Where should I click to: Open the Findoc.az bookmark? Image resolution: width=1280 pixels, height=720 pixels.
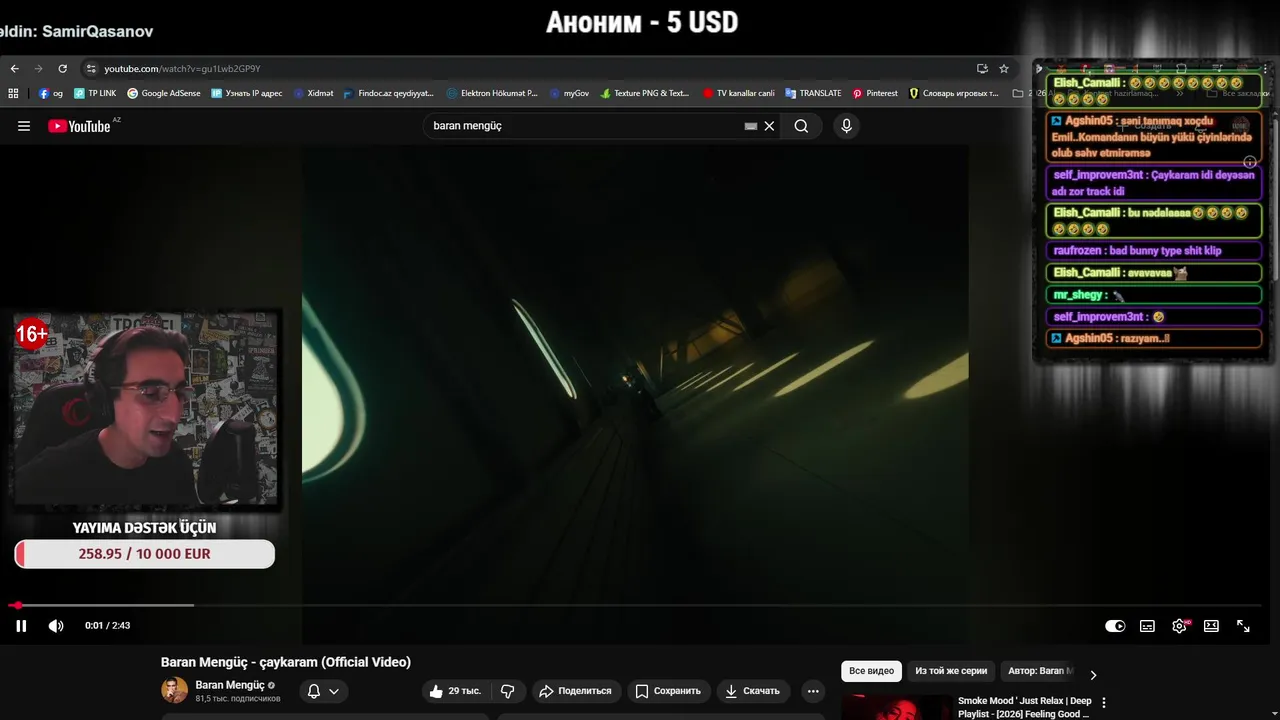(x=389, y=93)
